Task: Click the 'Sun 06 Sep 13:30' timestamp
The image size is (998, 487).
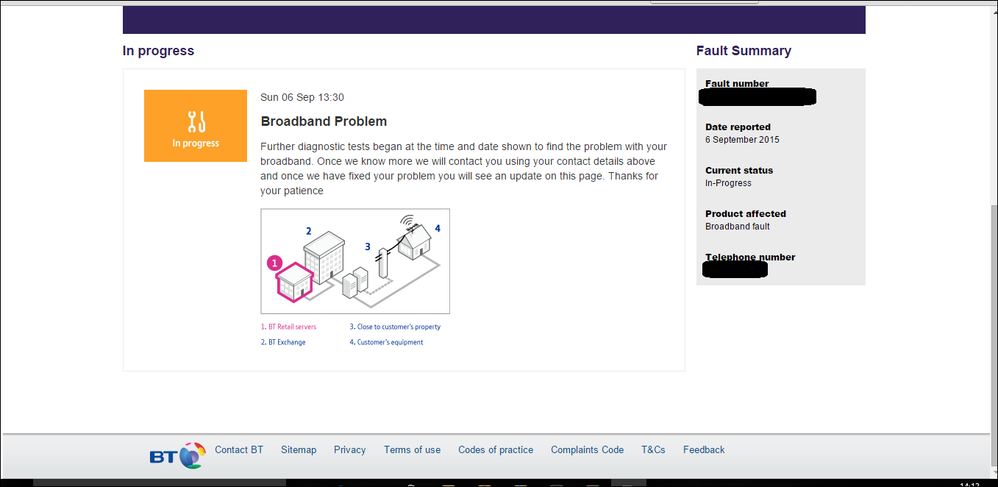Action: [302, 97]
